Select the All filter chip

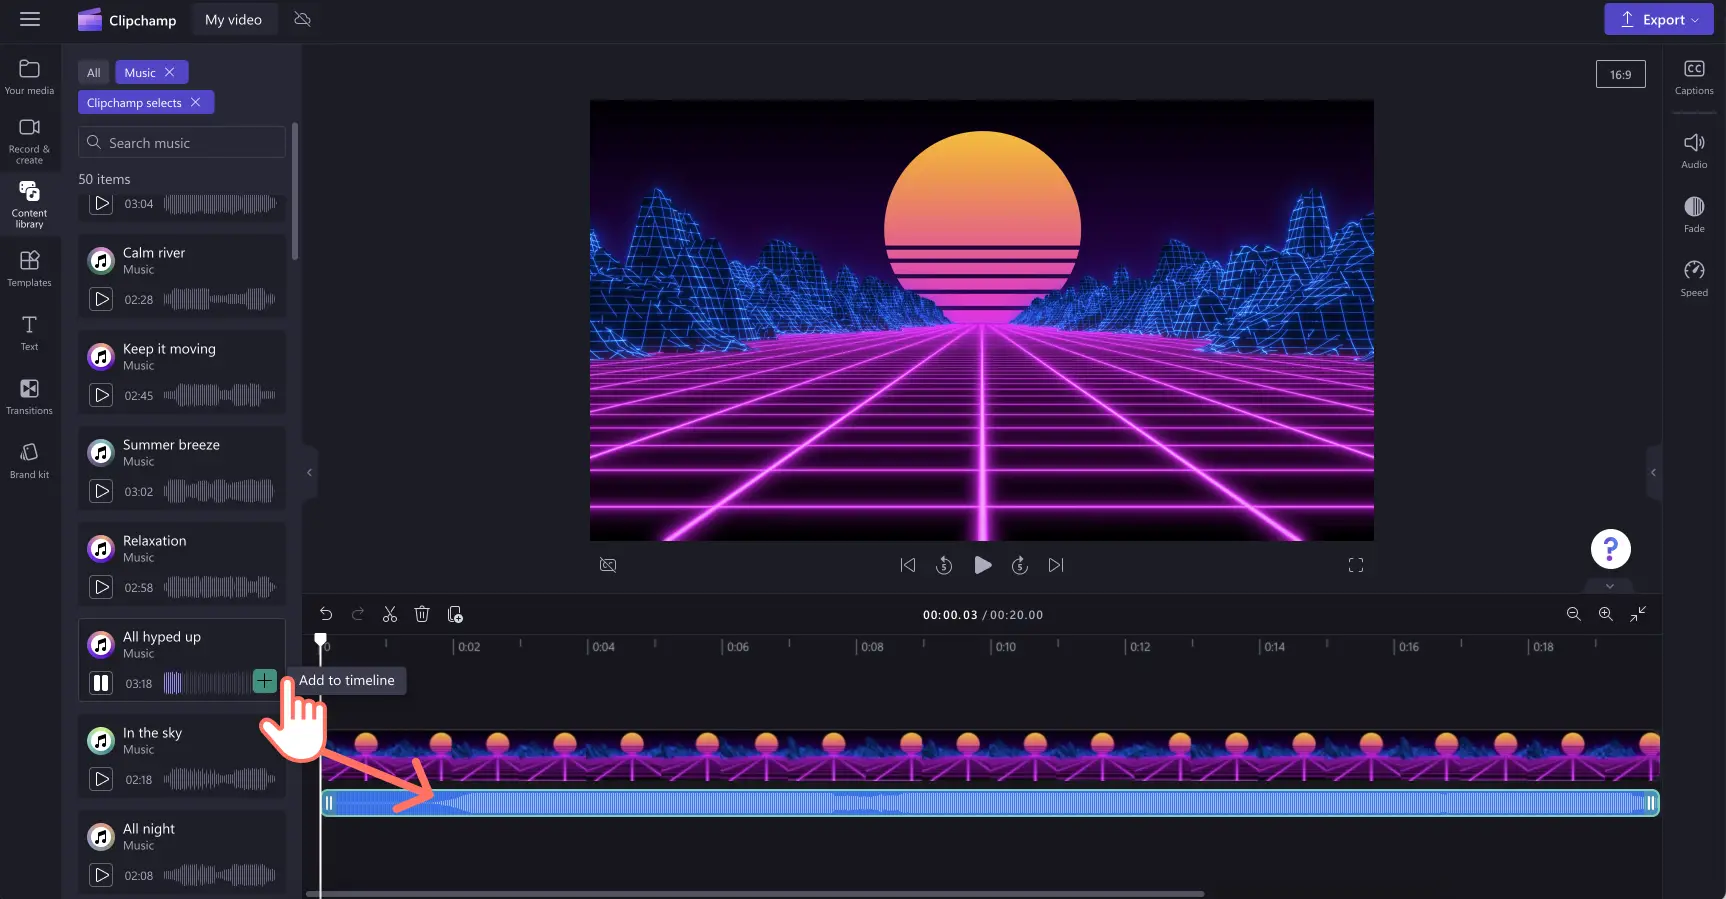[x=93, y=72]
